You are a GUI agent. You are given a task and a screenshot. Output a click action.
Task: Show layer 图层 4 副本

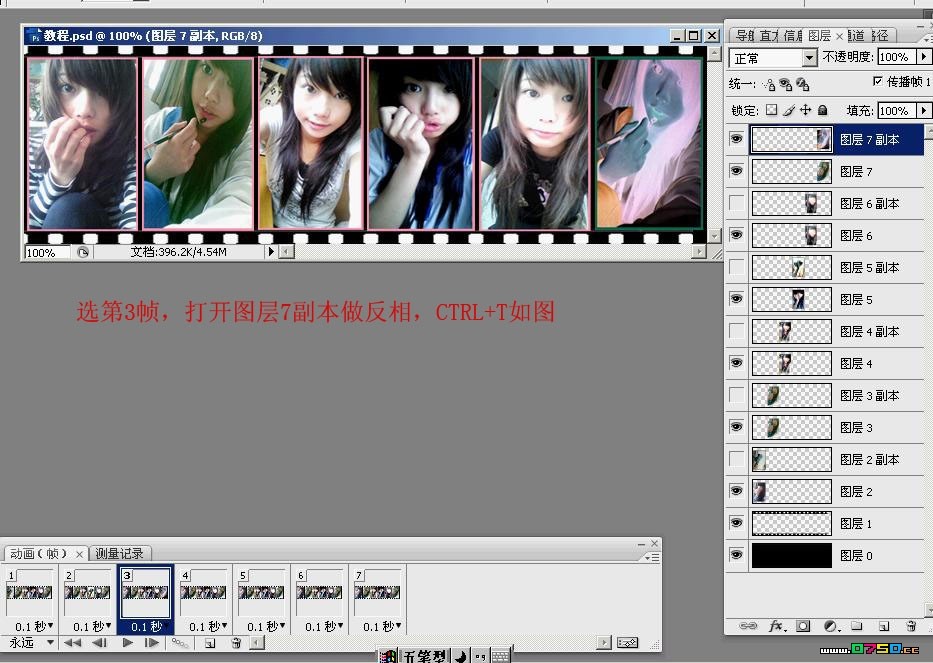click(x=737, y=331)
